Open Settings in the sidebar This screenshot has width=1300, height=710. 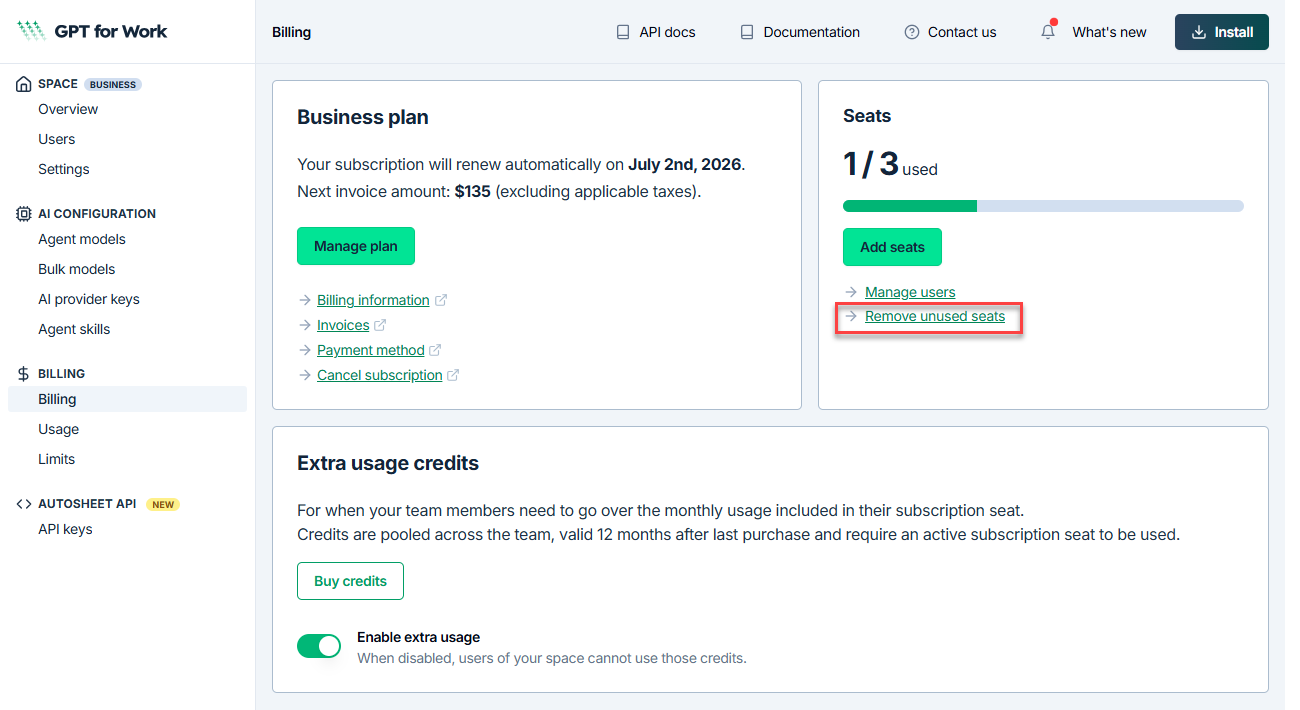(64, 169)
